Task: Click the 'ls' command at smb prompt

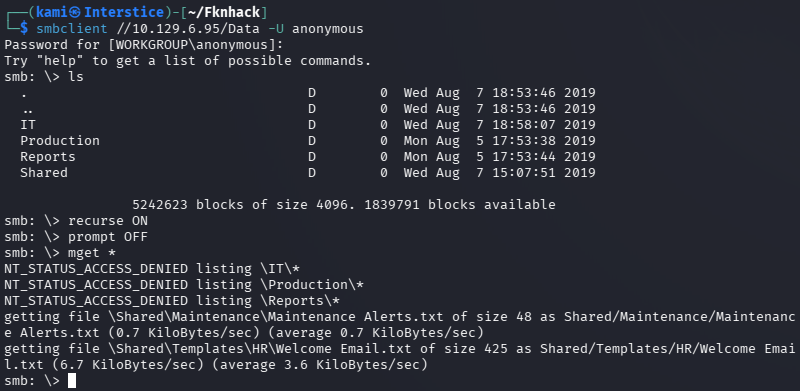Action: click(x=76, y=77)
